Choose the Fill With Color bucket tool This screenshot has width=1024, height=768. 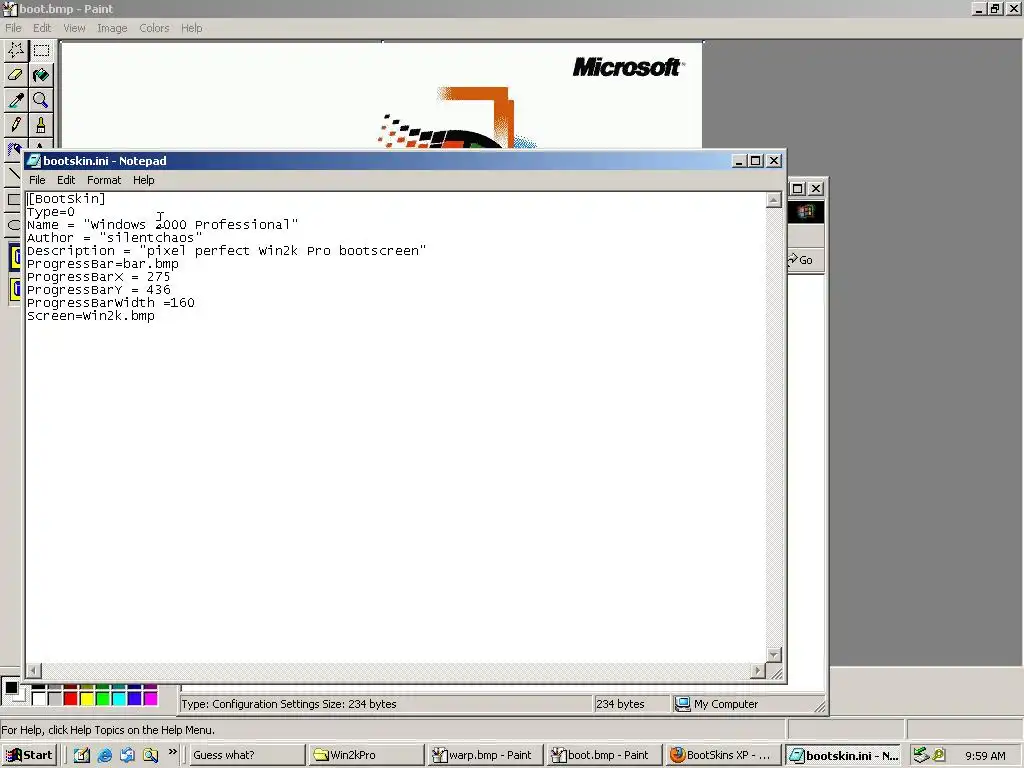(41, 75)
